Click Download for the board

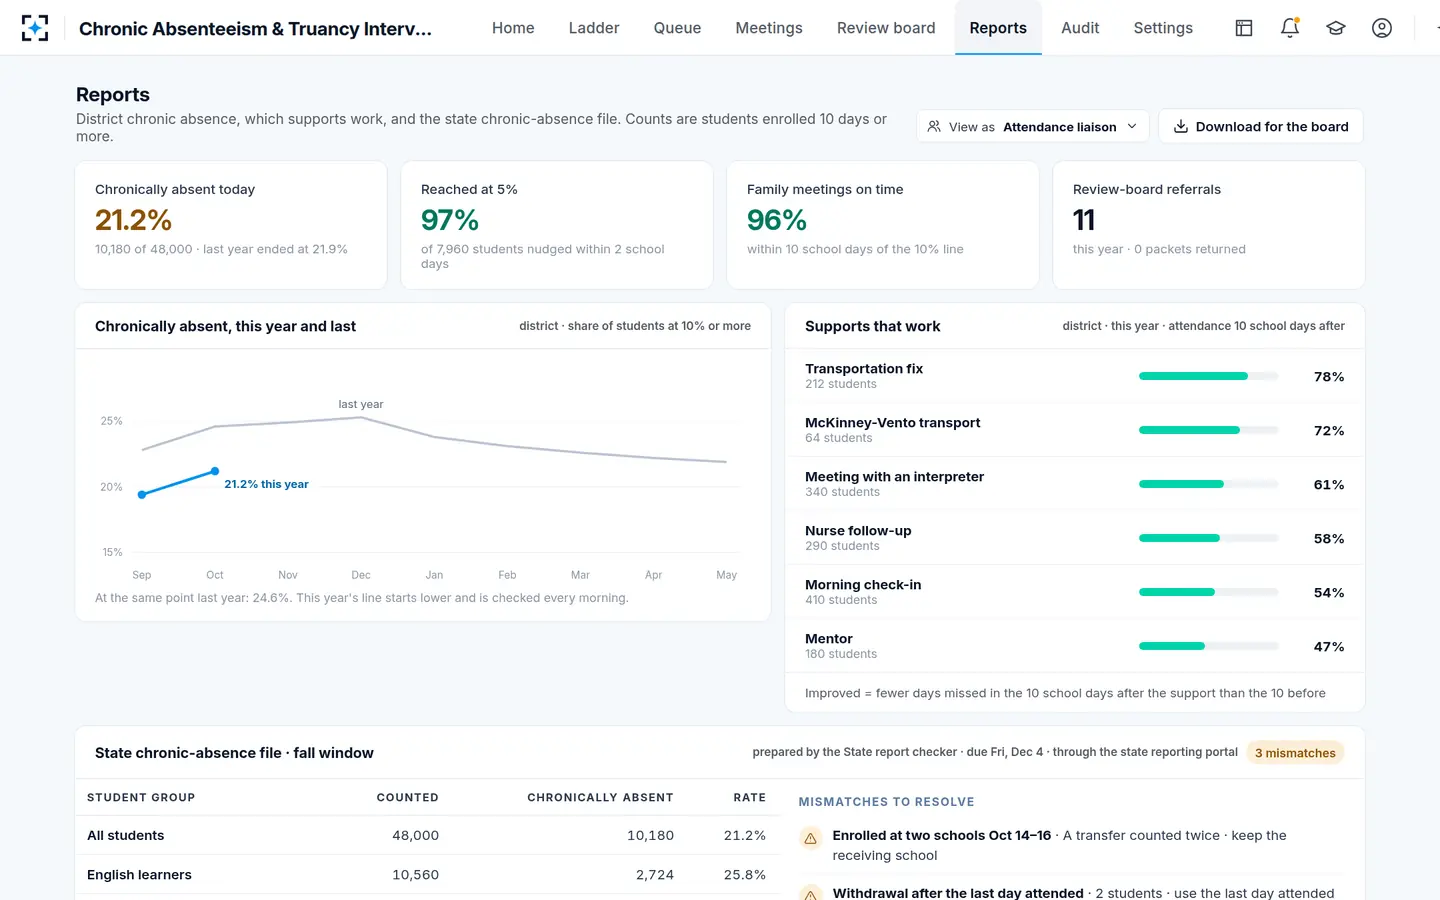pyautogui.click(x=1261, y=126)
